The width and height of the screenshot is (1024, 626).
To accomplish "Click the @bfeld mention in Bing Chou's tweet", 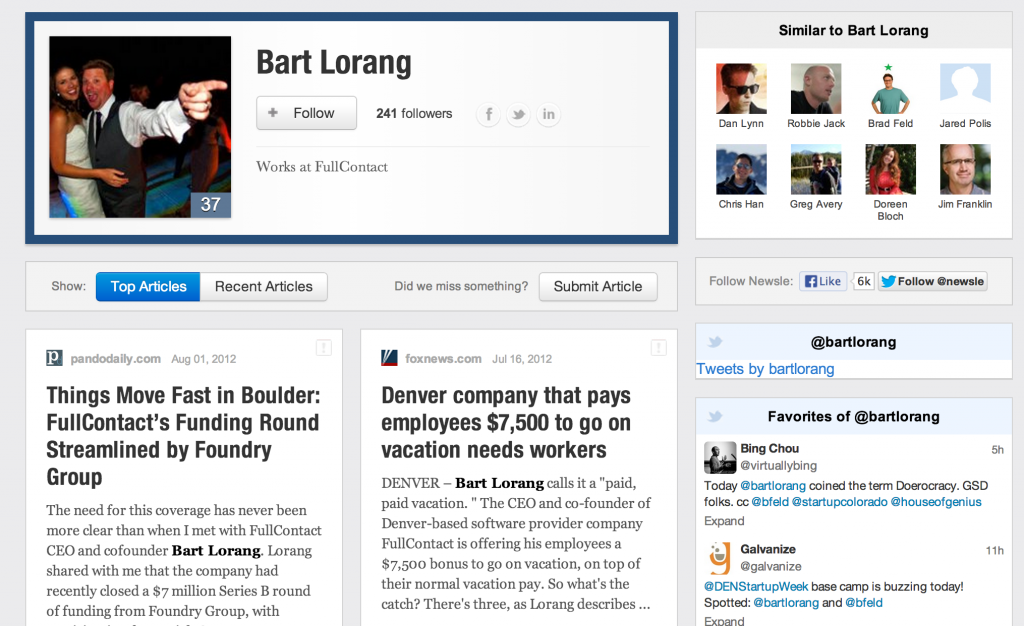I will [770, 502].
